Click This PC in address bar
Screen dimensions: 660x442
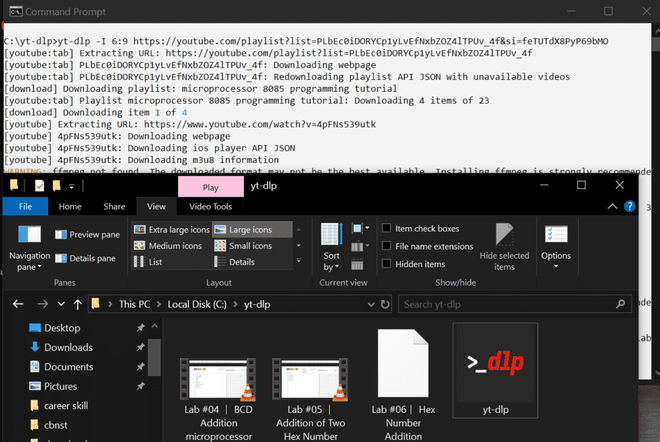134,304
